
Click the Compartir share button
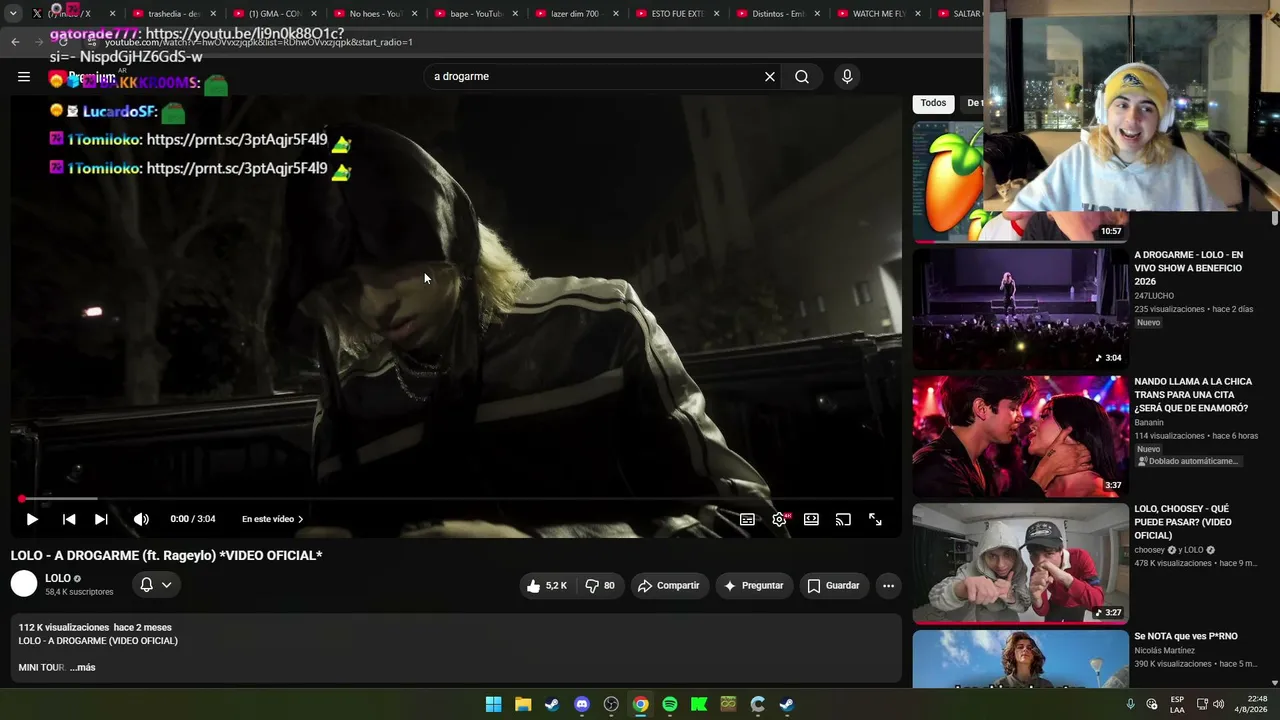pos(669,586)
